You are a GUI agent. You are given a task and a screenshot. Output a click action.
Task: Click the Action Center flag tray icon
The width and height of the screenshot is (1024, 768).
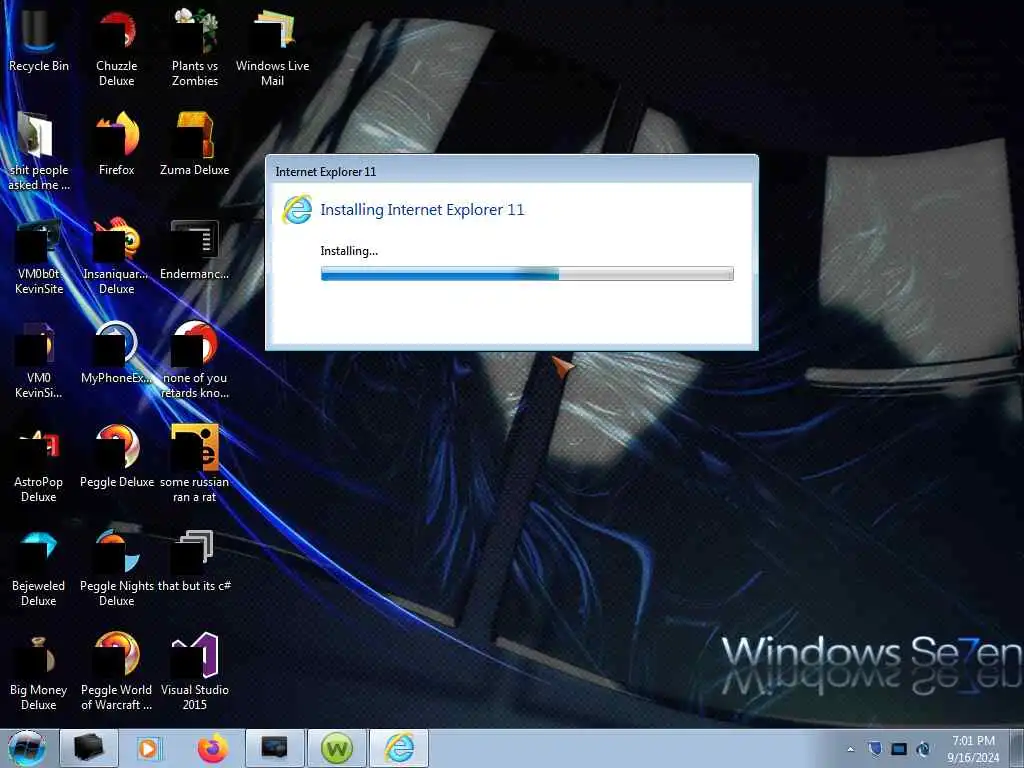click(x=875, y=748)
